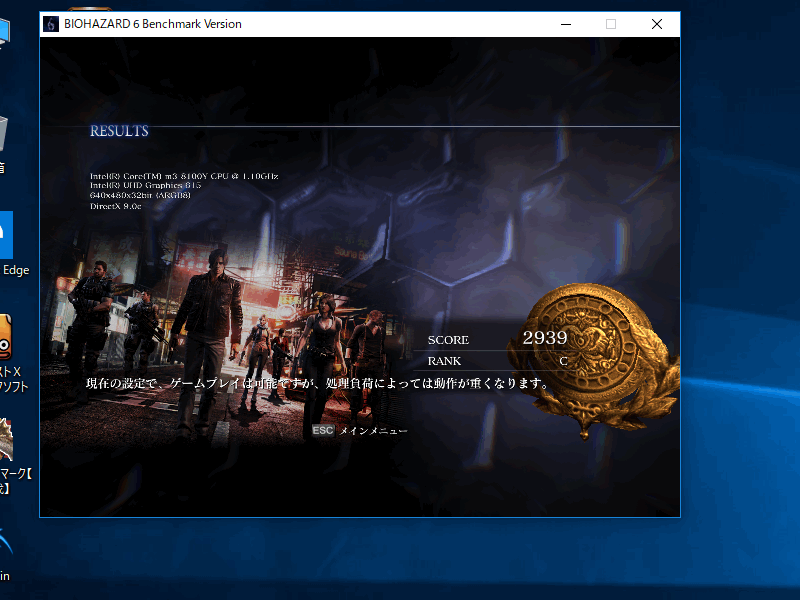Close the BIOHAZARD 6 Benchmark window
This screenshot has height=600, width=800.
point(656,24)
